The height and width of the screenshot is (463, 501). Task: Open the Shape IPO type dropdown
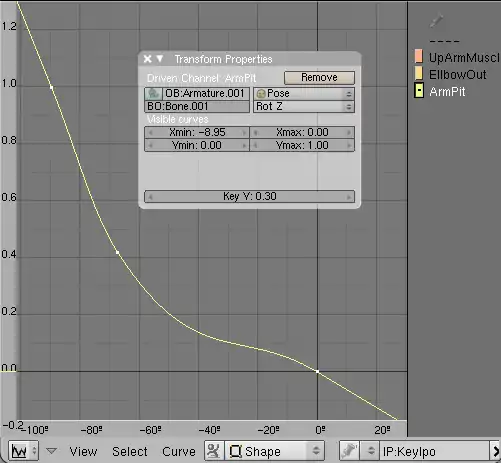(275, 451)
